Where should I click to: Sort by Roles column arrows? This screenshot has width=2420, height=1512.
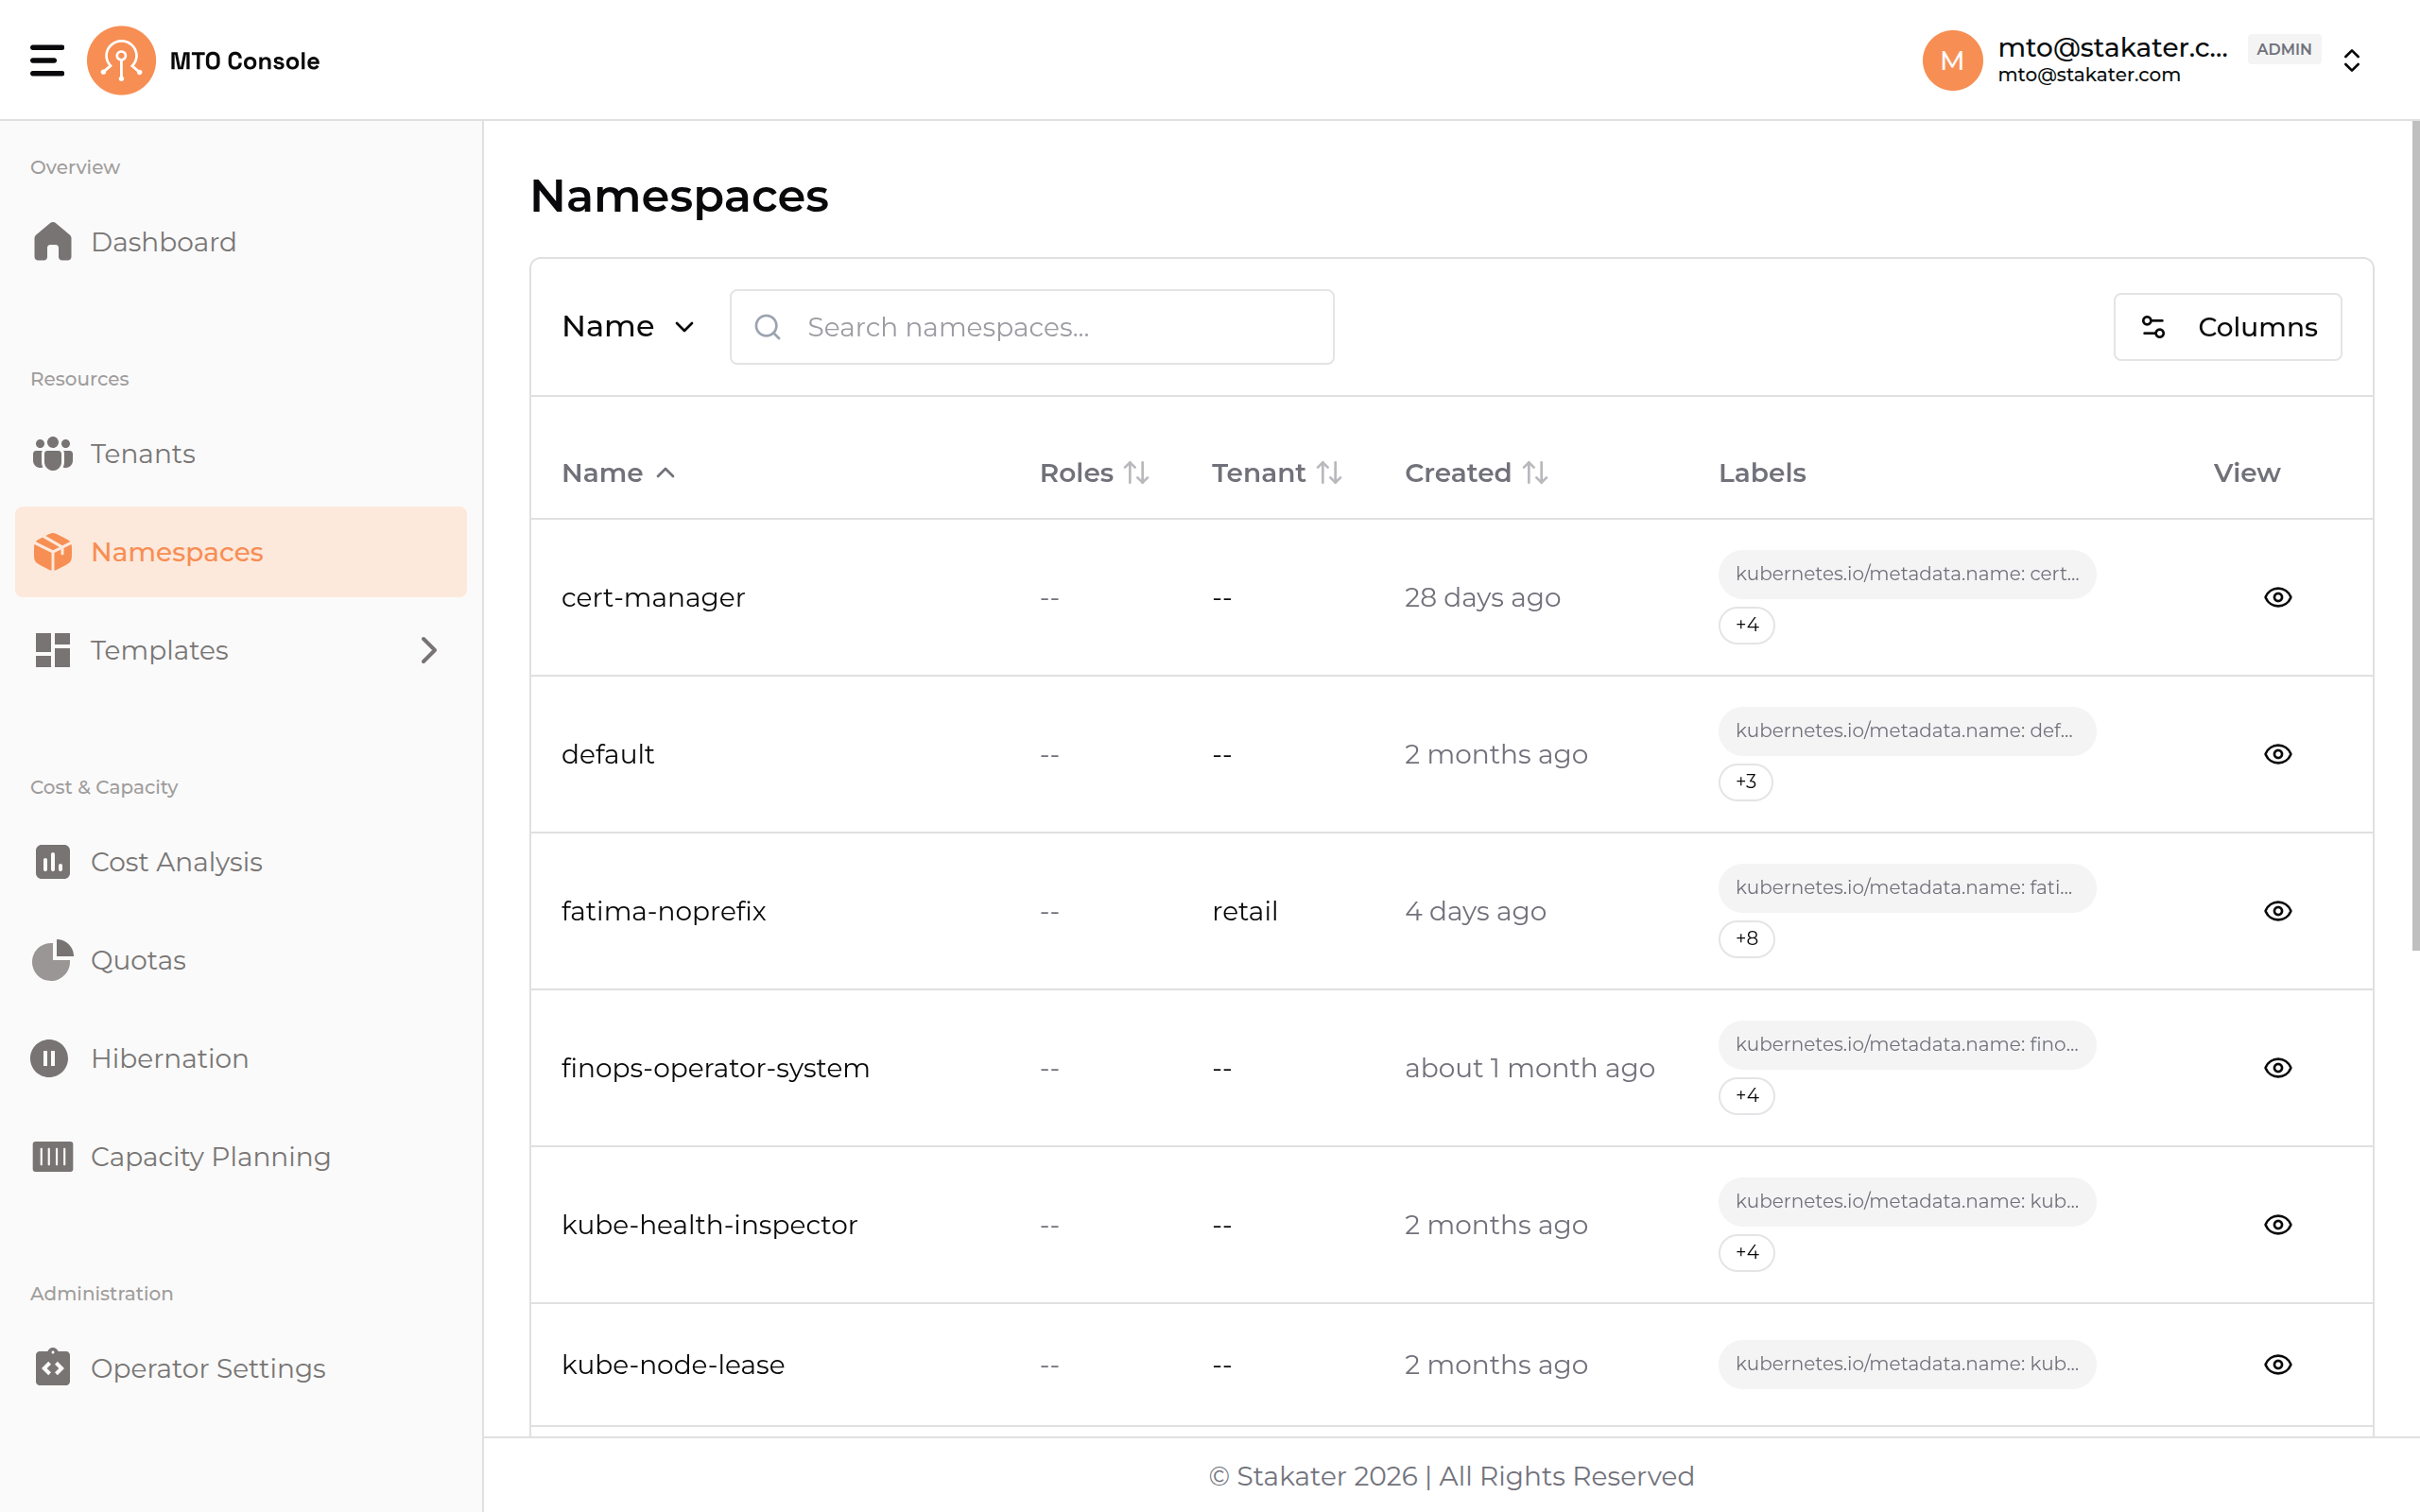[1136, 472]
